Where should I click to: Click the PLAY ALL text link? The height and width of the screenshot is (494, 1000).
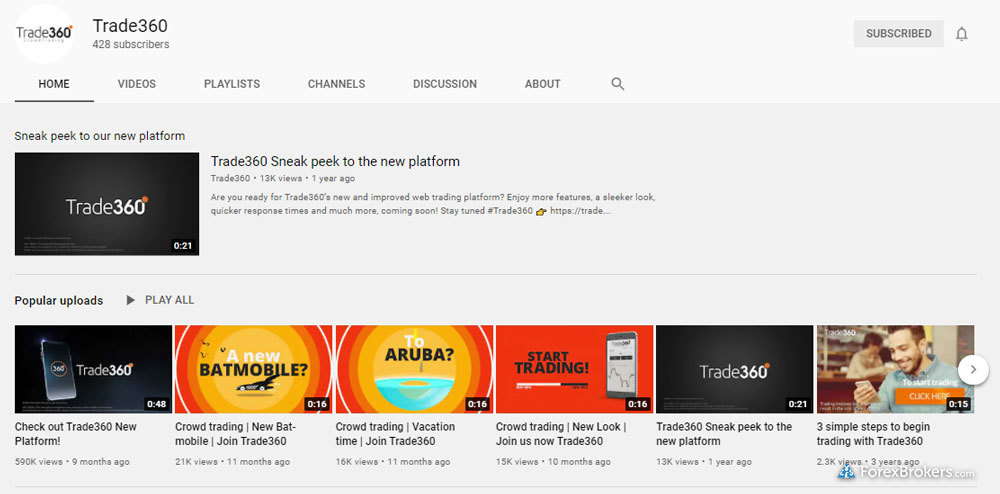(x=170, y=300)
